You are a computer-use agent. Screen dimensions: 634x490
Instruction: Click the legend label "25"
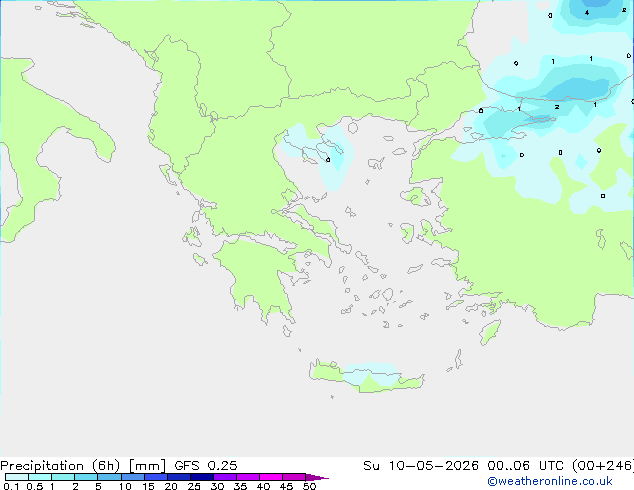[194, 486]
